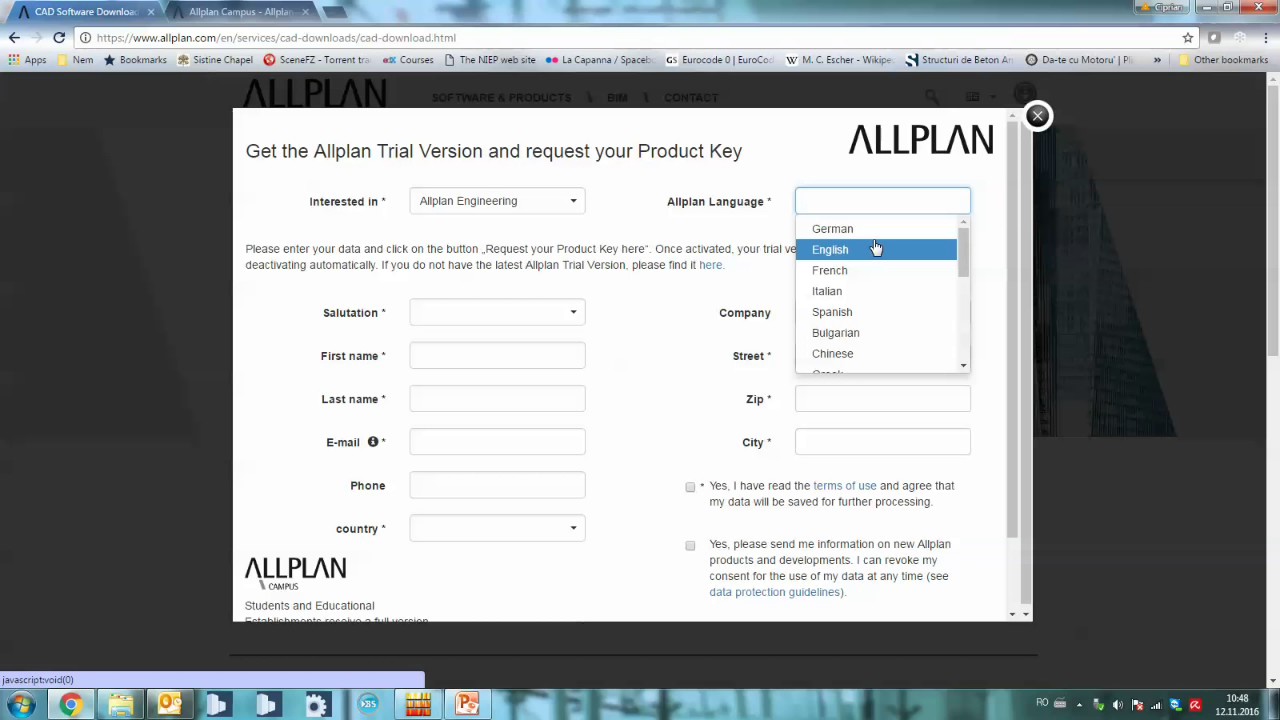Open PowerPoint from the taskbar
This screenshot has height=720, width=1280.
click(x=467, y=705)
